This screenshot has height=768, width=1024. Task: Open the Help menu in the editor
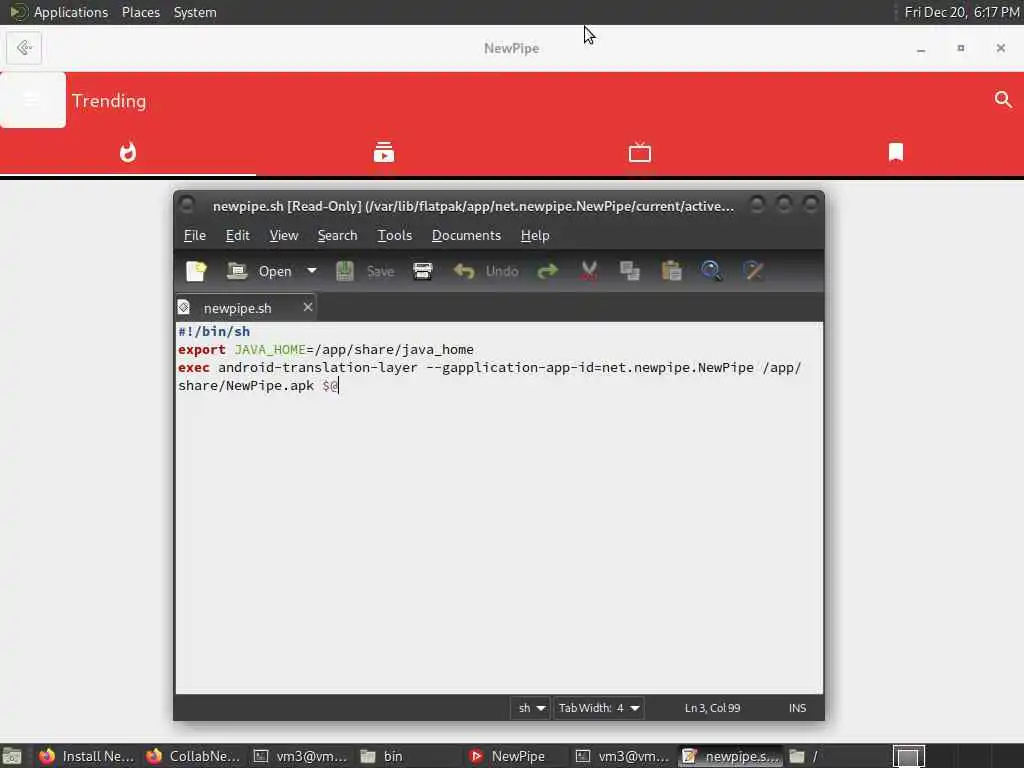(x=535, y=235)
